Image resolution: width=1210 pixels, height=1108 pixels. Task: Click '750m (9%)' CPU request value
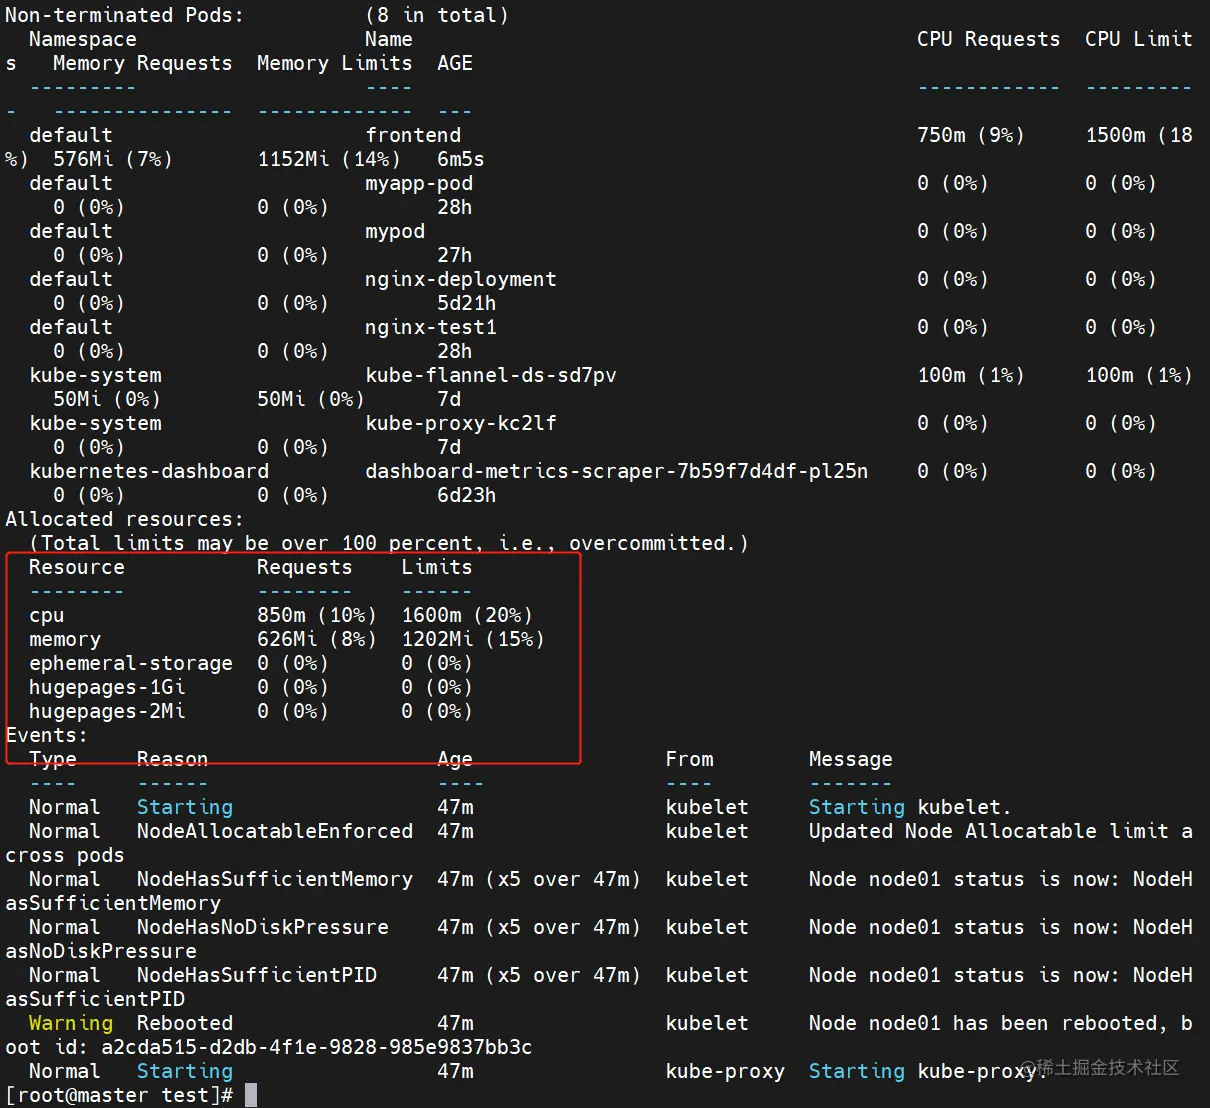coord(971,135)
